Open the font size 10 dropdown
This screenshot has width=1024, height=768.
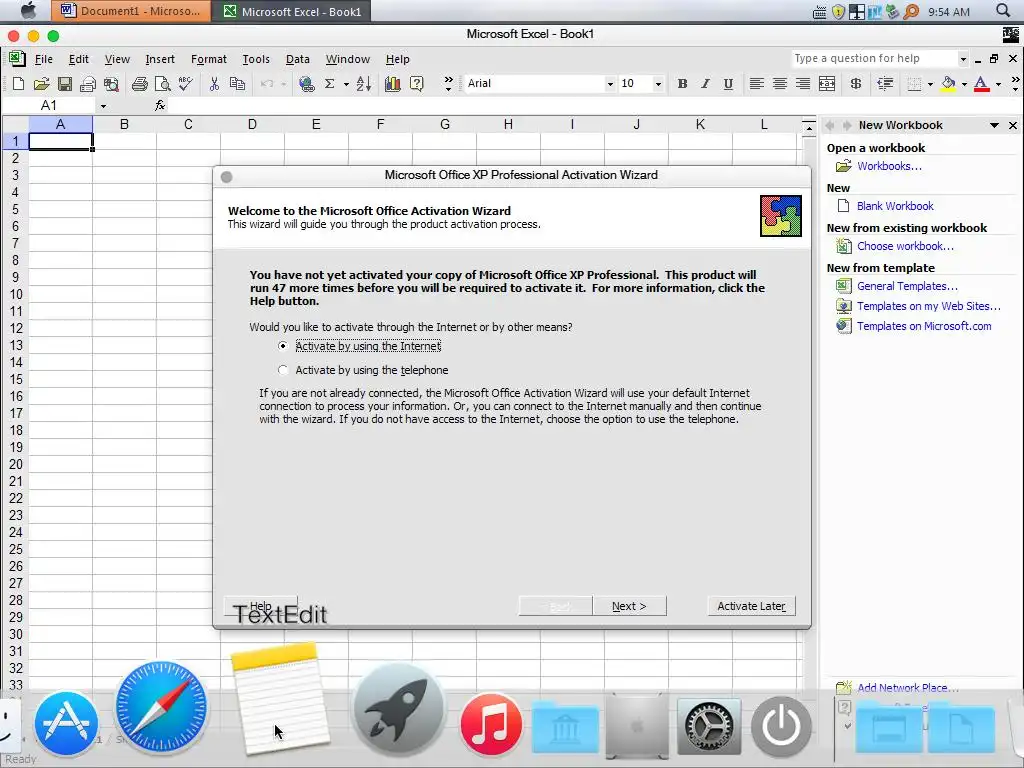[658, 84]
